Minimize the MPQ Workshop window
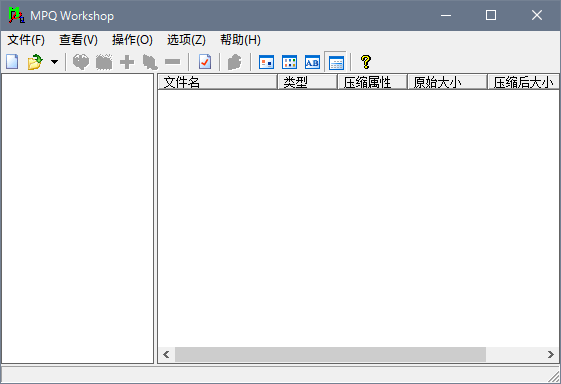 click(446, 15)
